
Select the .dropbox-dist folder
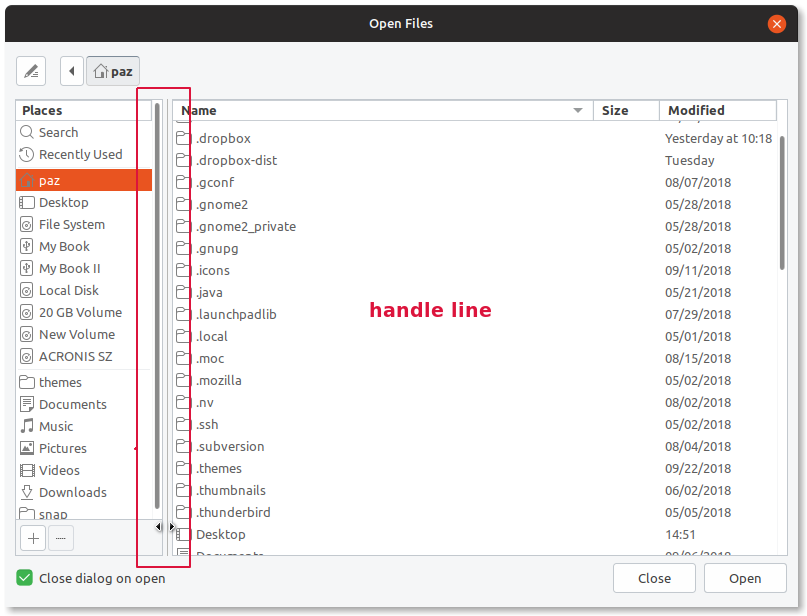click(x=474, y=161)
